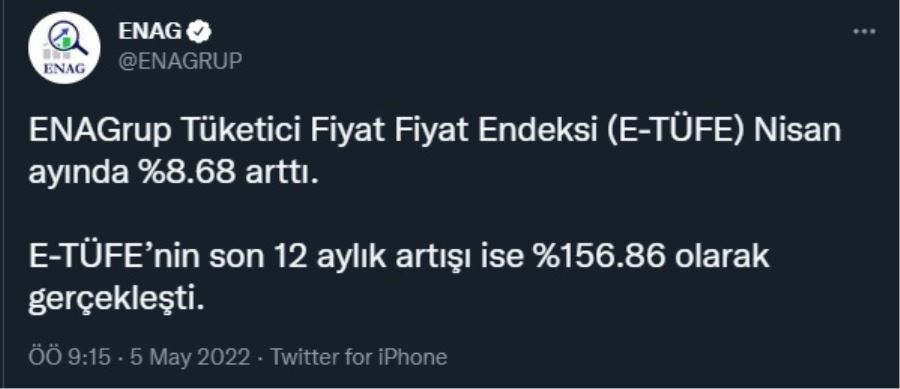Image resolution: width=900 pixels, height=389 pixels.
Task: Open the ENAG profile avatar
Action: point(64,48)
